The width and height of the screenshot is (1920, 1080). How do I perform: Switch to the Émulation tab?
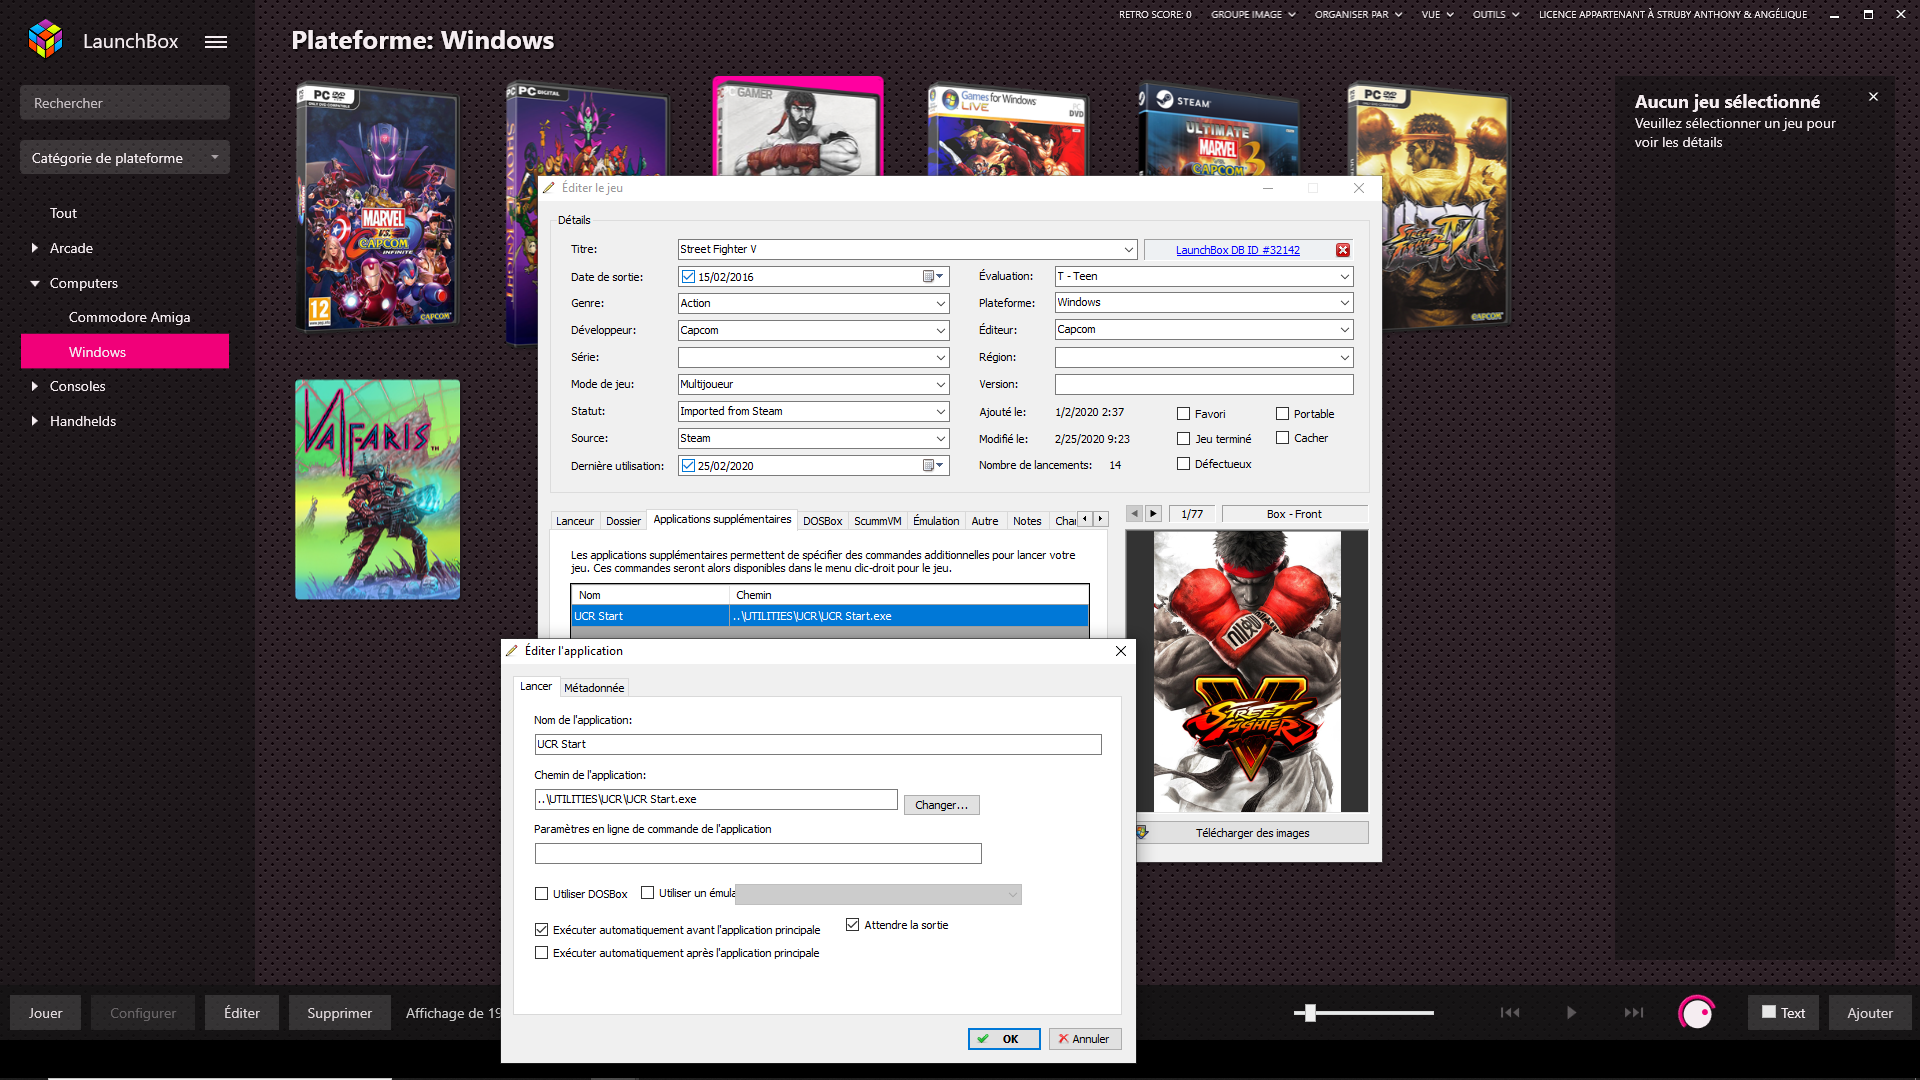click(x=936, y=521)
